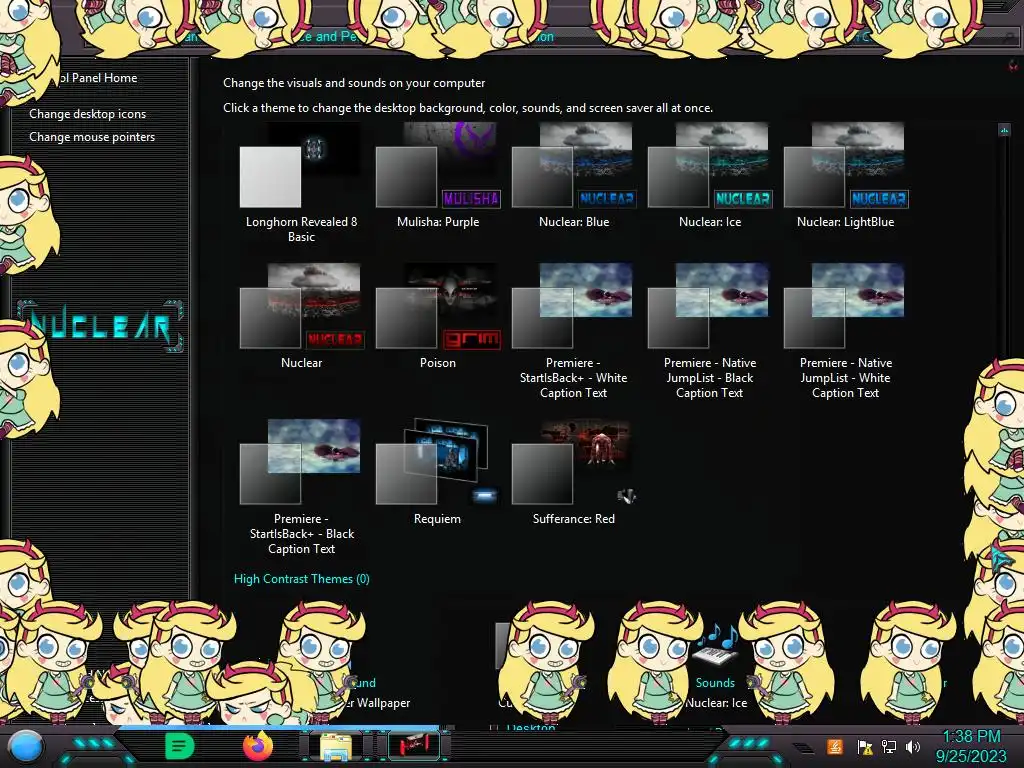Select the Requiem slideshow theme

click(x=438, y=473)
